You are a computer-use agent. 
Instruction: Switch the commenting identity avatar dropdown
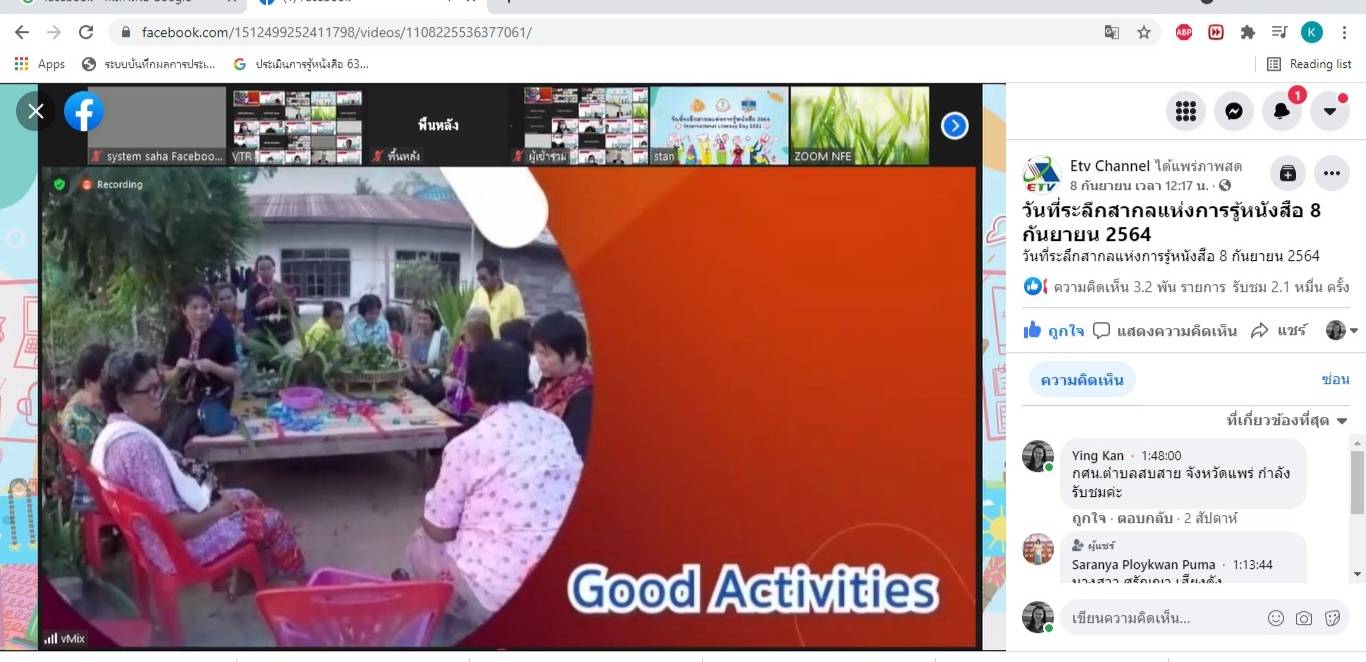[x=1342, y=330]
